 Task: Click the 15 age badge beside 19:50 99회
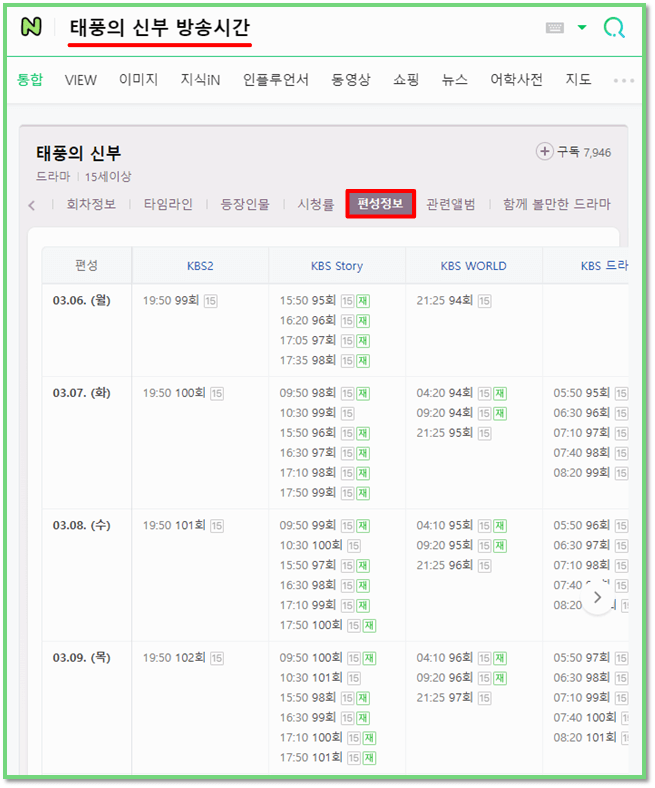click(x=211, y=301)
